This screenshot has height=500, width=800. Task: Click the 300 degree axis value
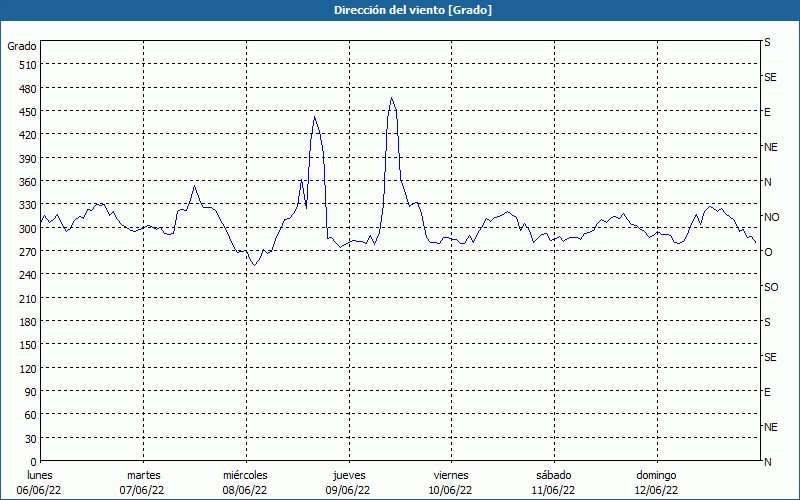pos(28,229)
